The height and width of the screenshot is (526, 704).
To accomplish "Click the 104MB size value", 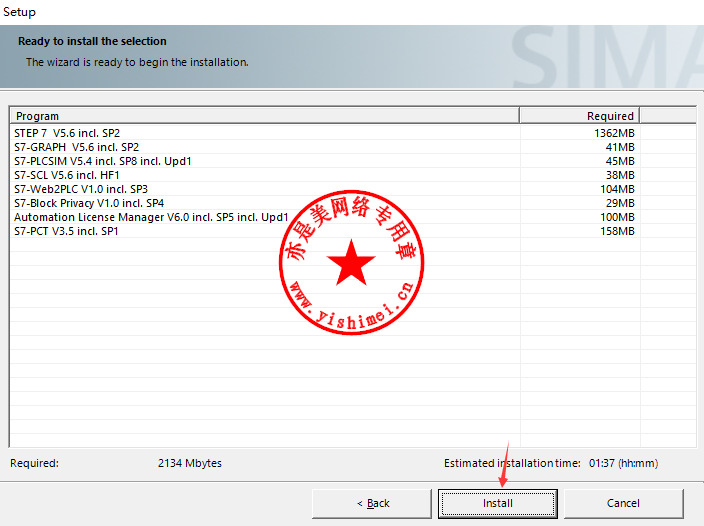I will 617,189.
